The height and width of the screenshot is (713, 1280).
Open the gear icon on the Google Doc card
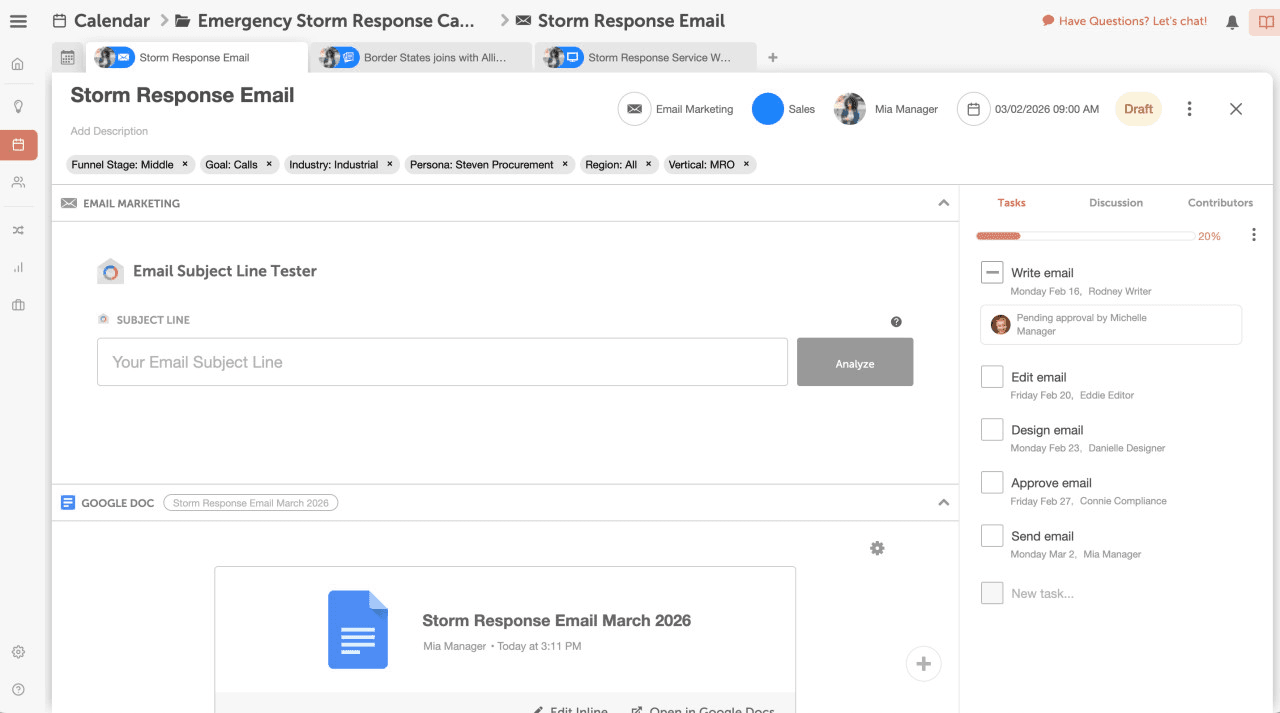coord(877,548)
